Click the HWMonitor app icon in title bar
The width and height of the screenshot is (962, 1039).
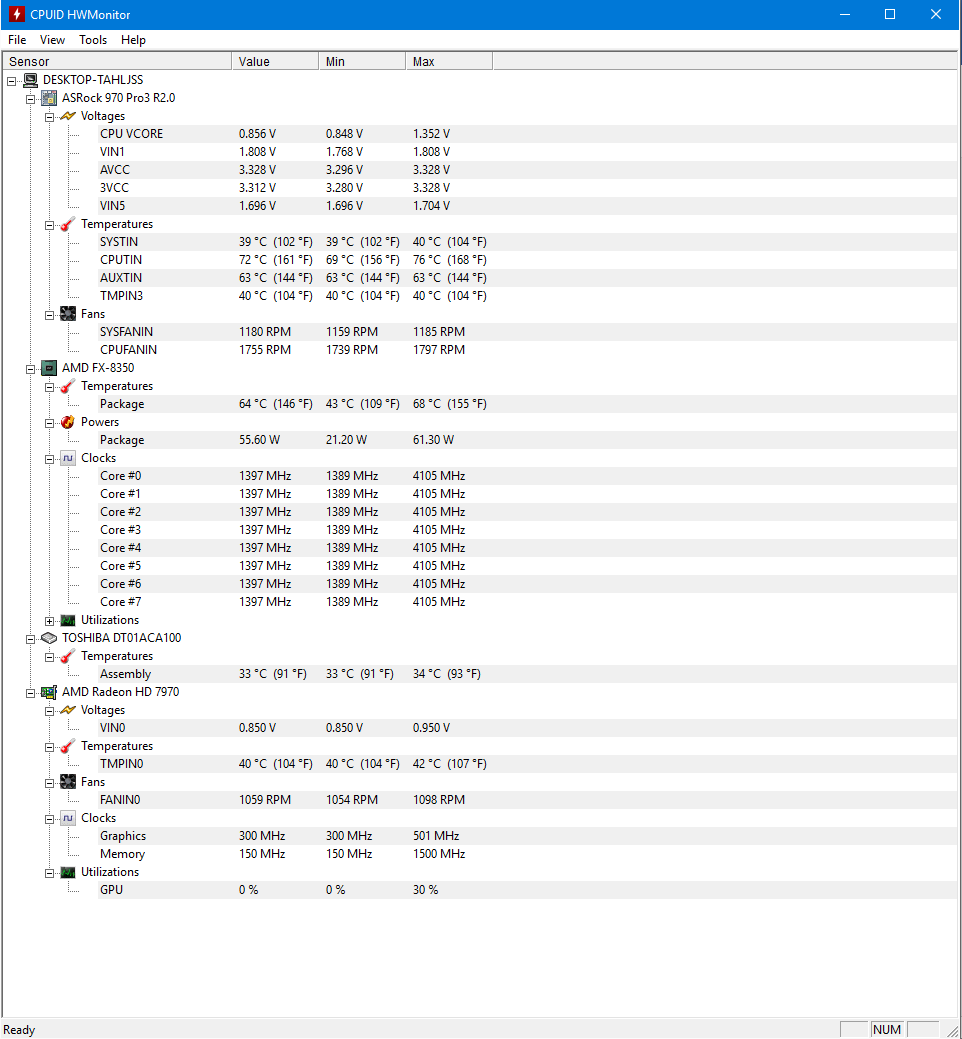(17, 14)
